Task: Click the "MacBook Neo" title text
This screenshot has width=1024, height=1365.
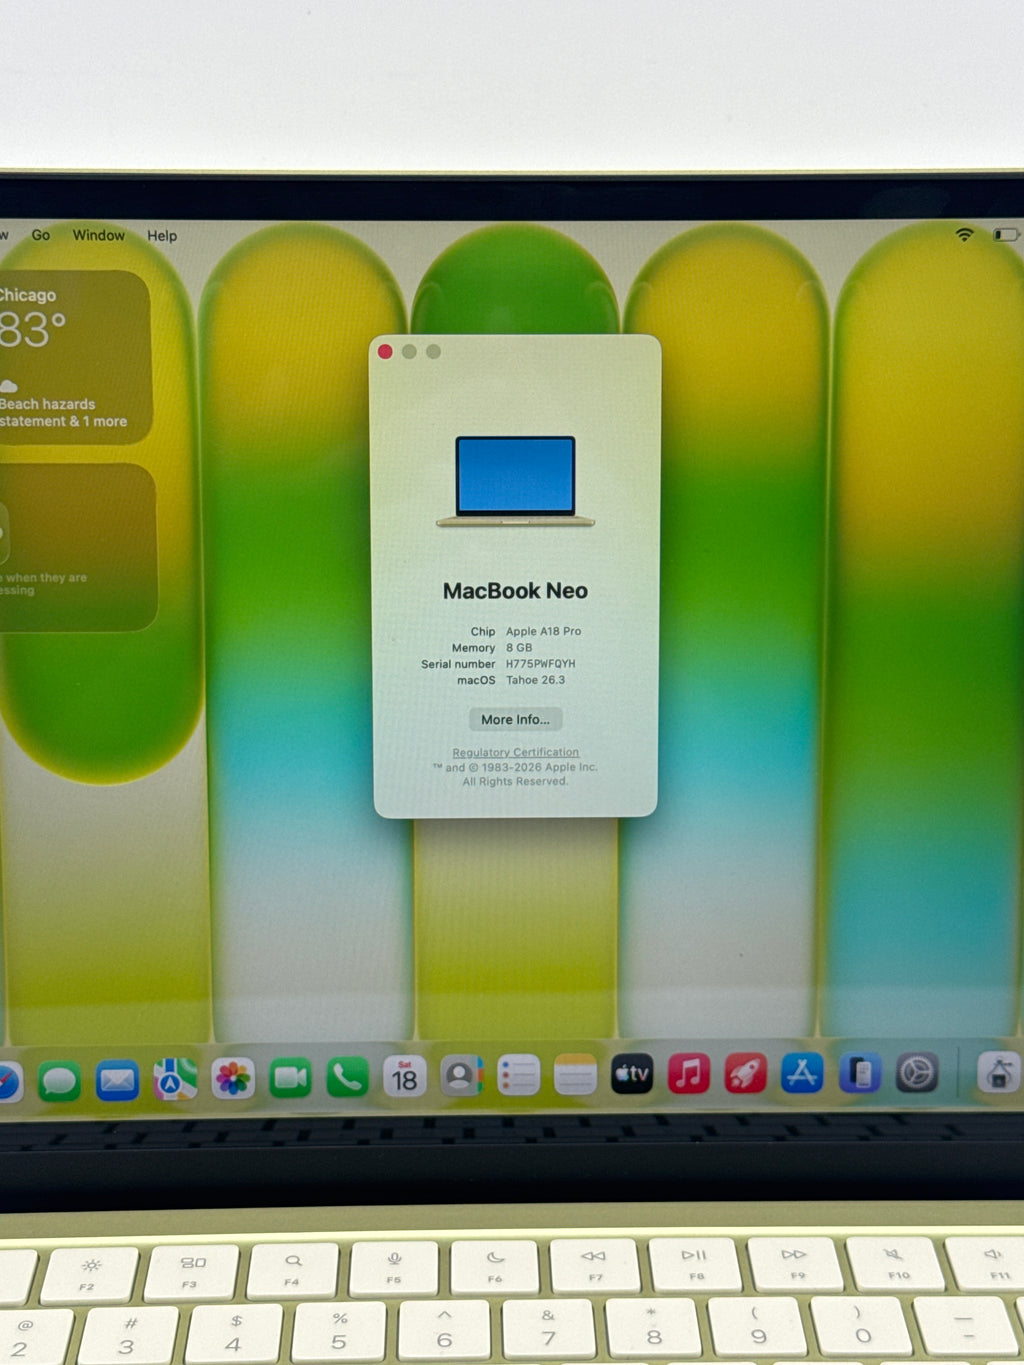Action: pyautogui.click(x=515, y=591)
